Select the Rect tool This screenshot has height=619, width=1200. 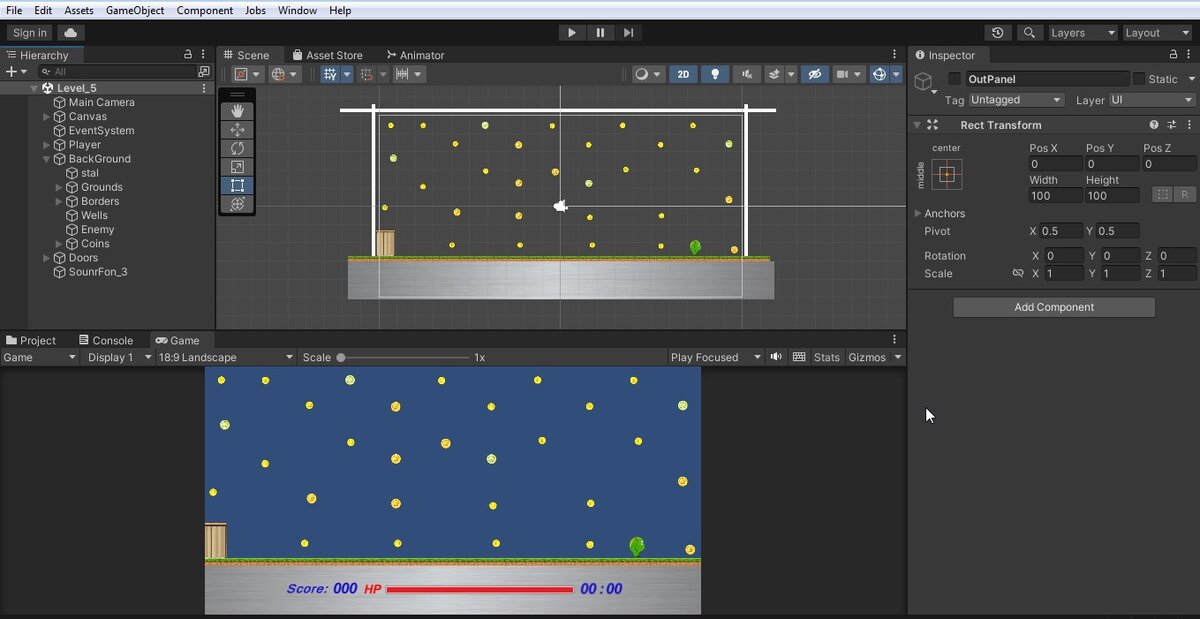click(237, 185)
